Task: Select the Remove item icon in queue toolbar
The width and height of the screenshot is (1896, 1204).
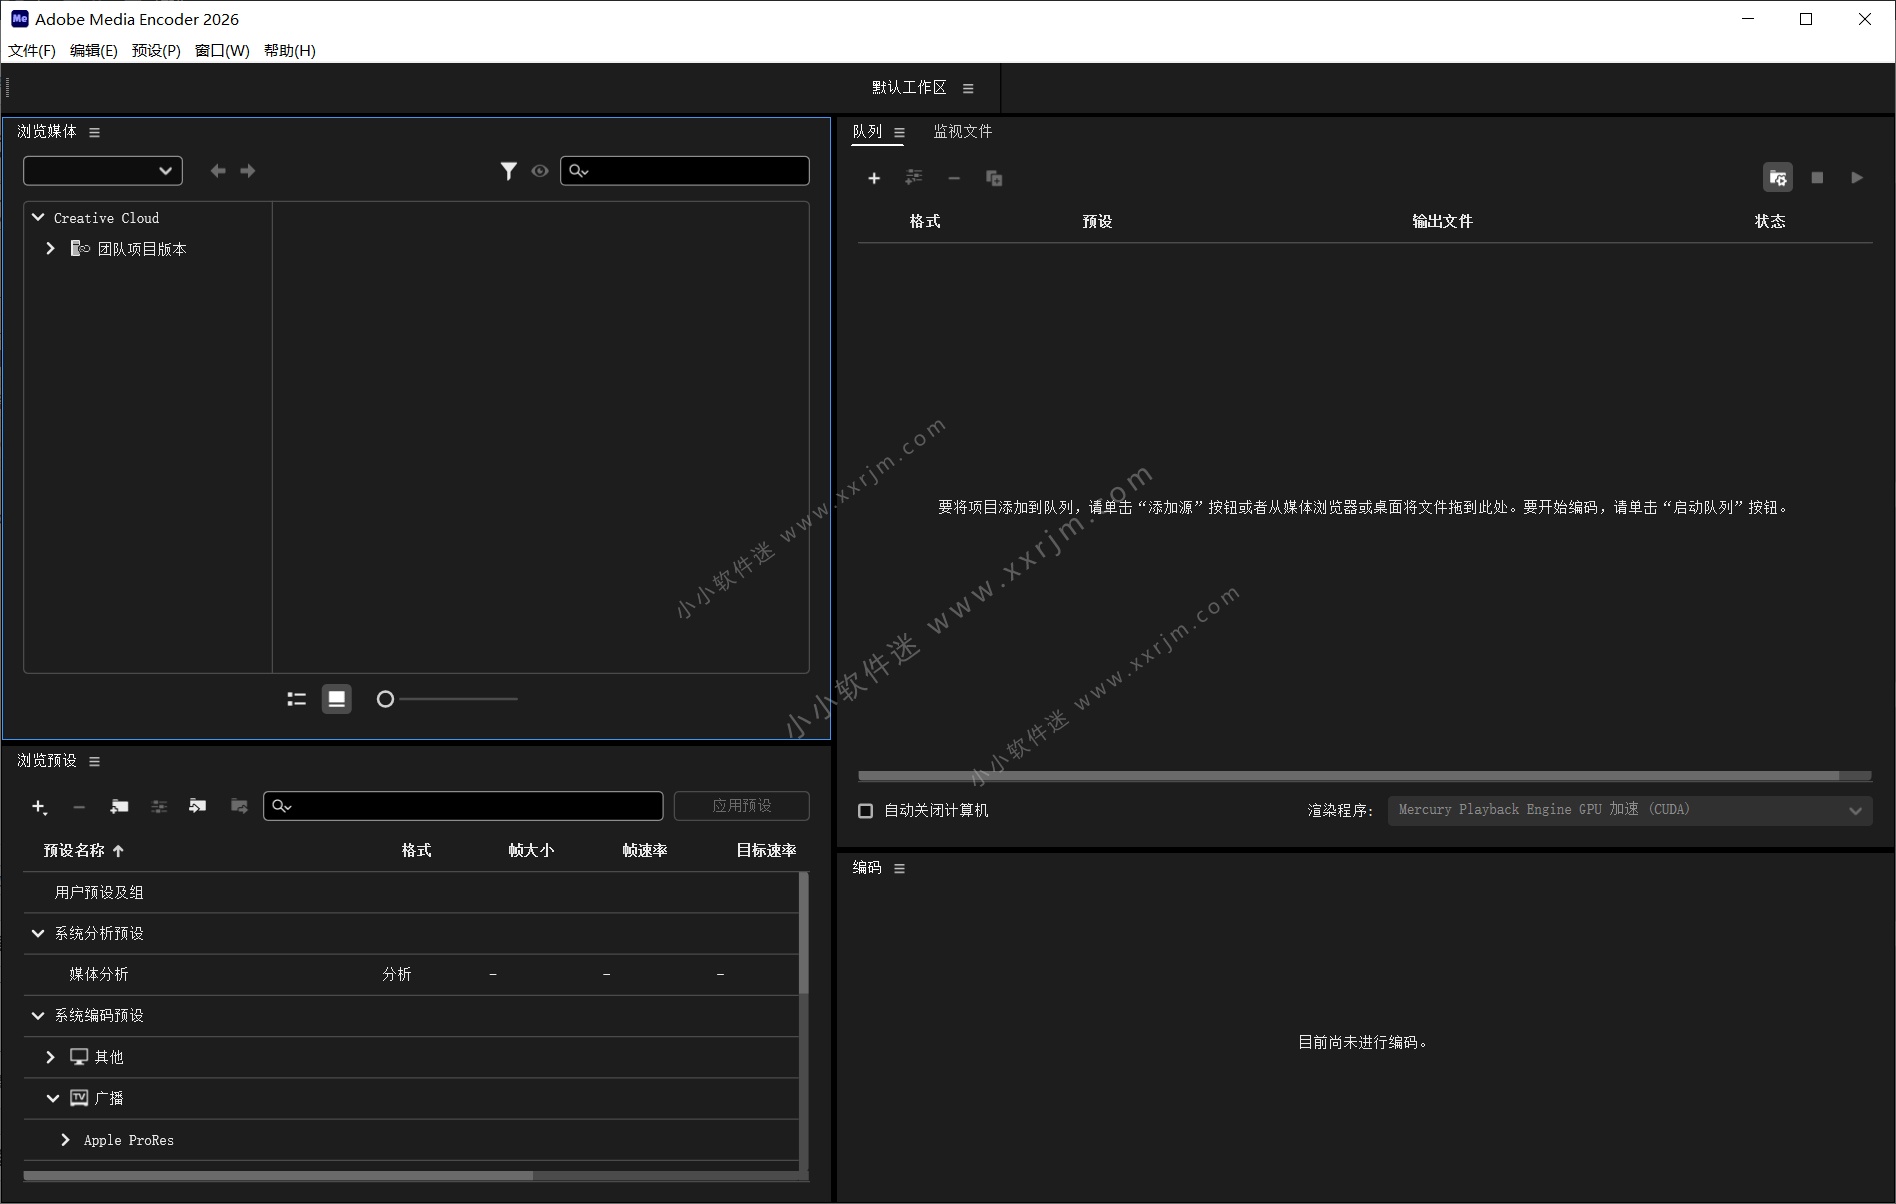Action: click(x=954, y=178)
